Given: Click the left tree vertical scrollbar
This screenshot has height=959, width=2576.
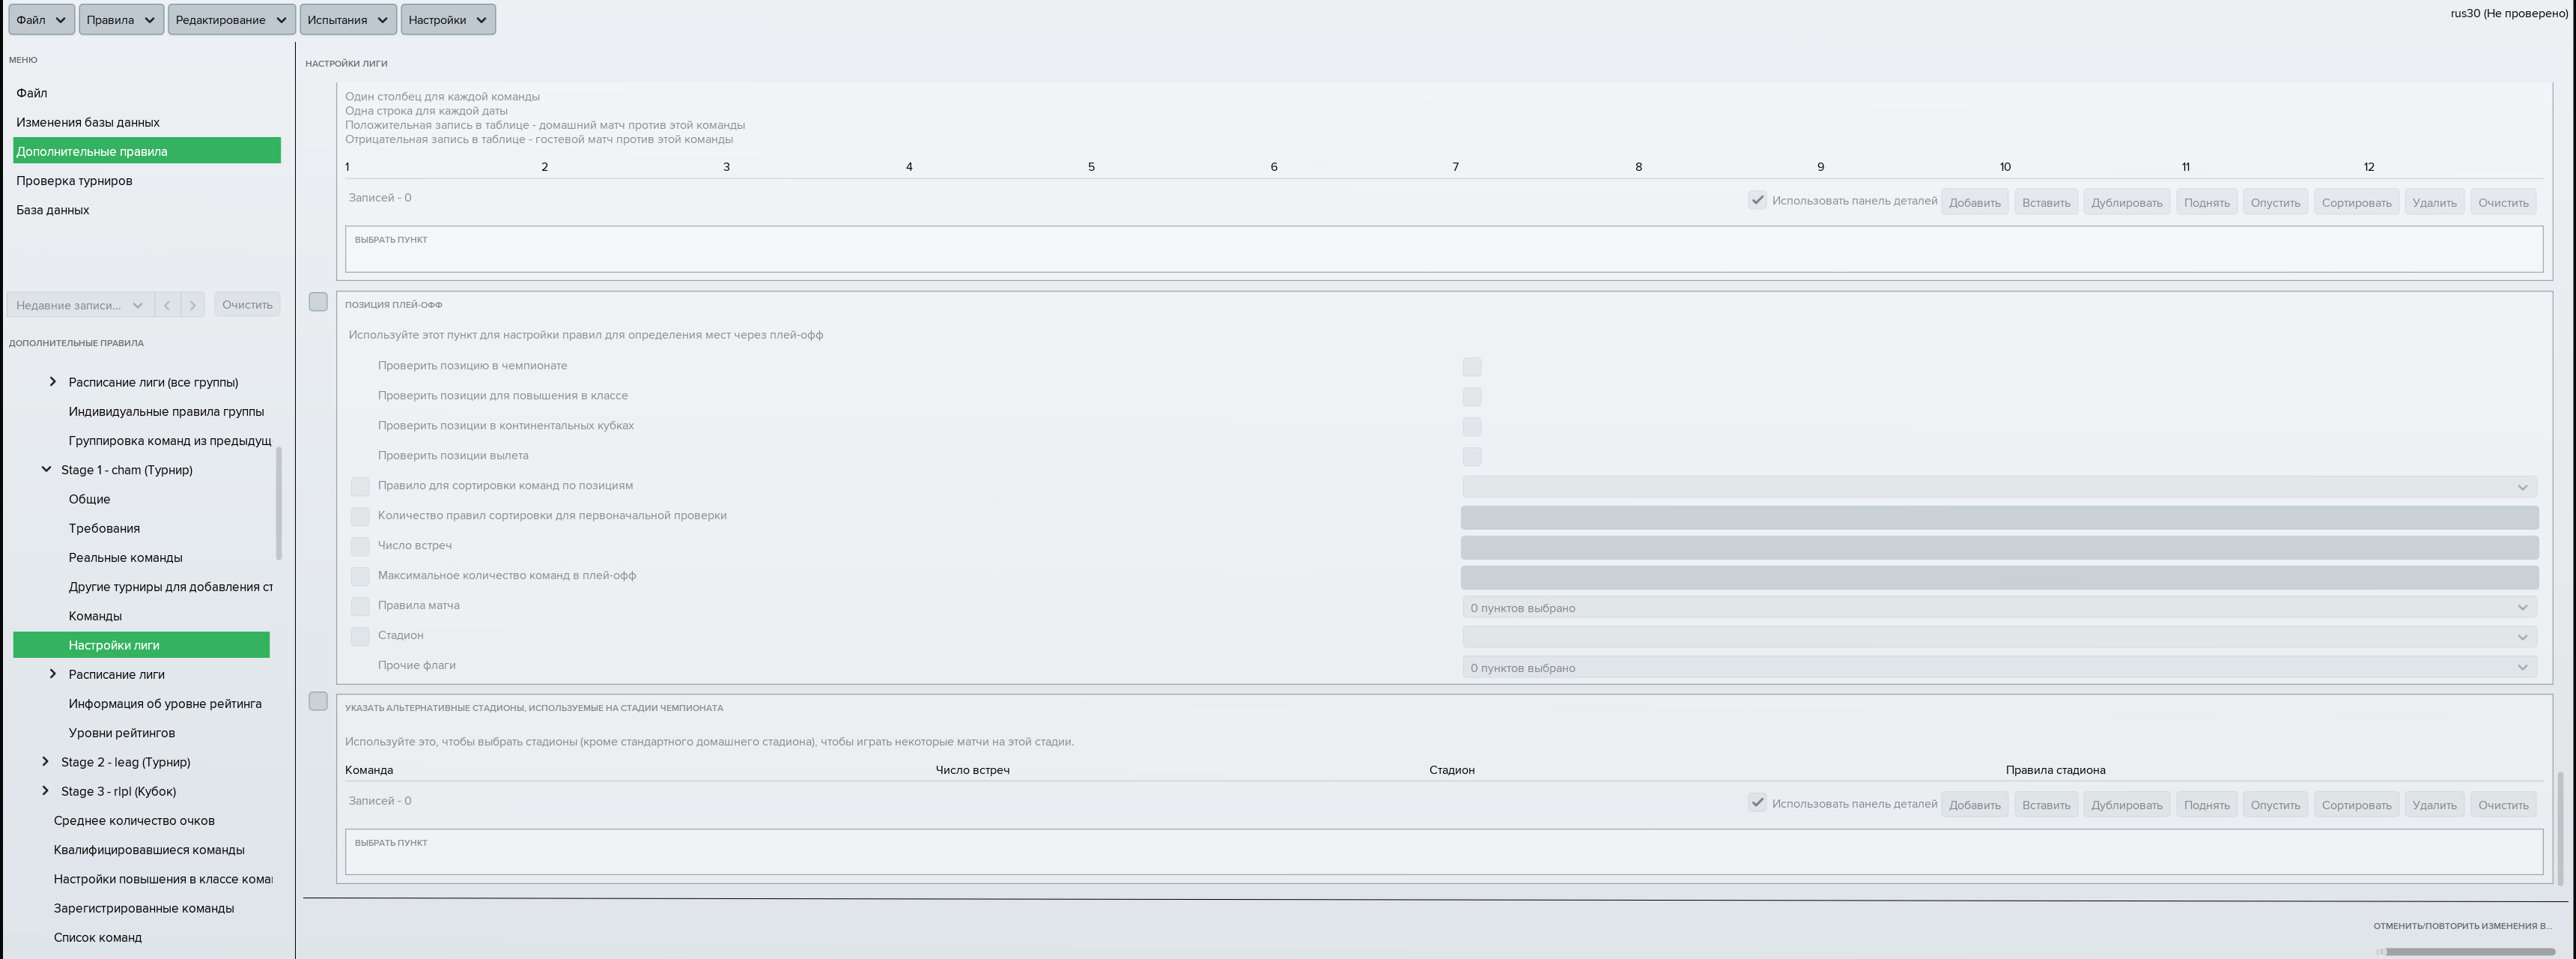Looking at the screenshot, I should click(x=278, y=503).
